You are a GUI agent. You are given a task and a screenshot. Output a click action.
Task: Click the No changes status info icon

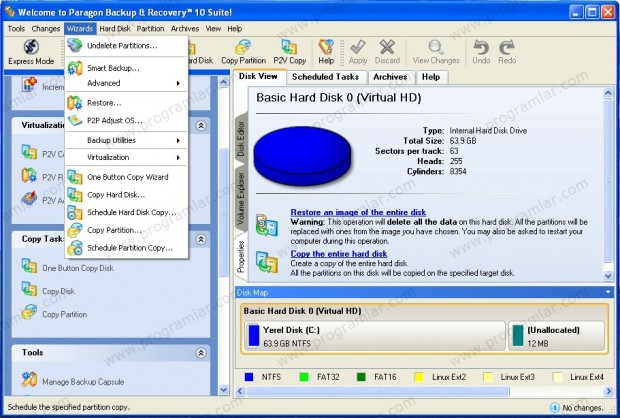(x=555, y=407)
